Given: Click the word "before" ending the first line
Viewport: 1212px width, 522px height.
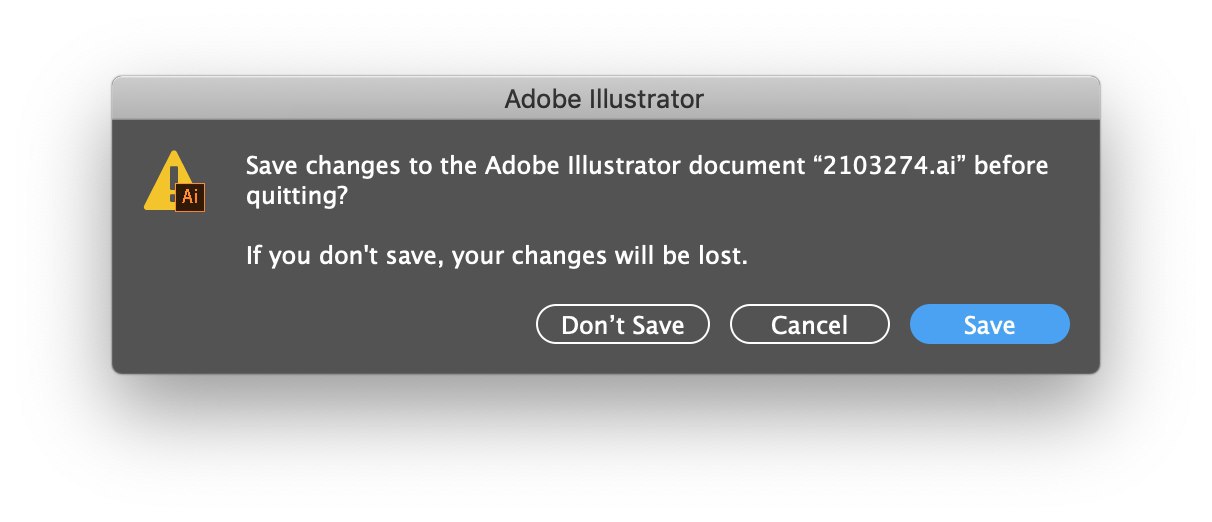Looking at the screenshot, I should coord(1010,165).
